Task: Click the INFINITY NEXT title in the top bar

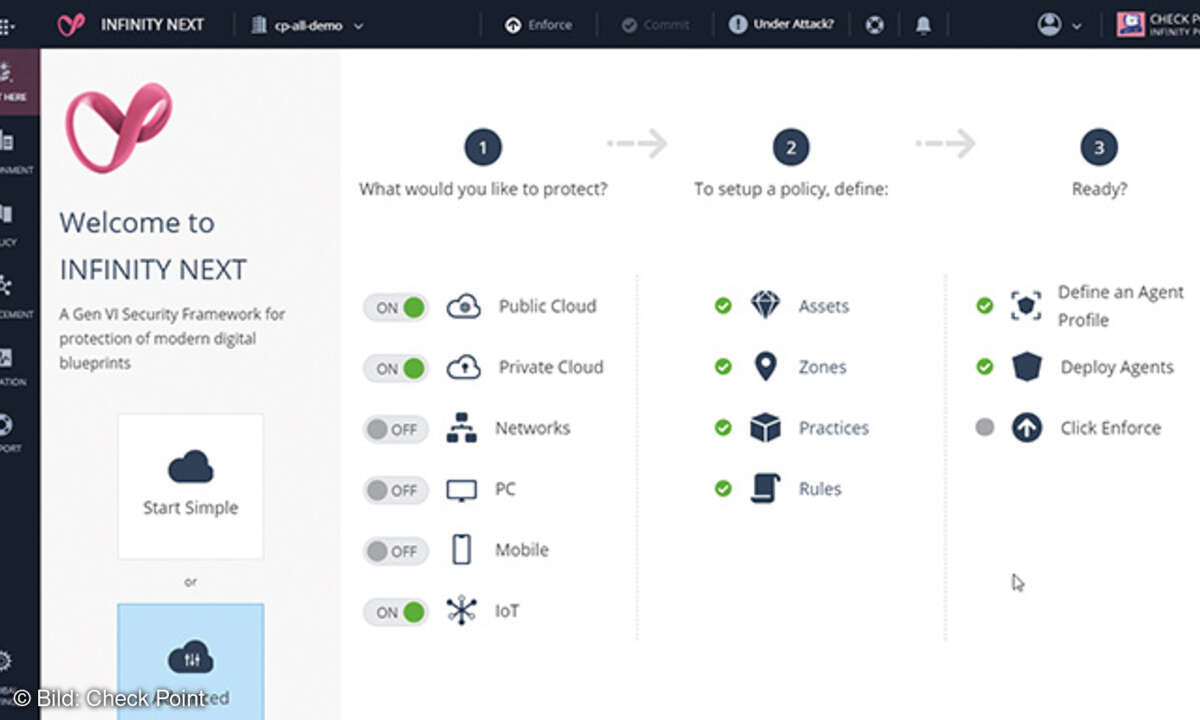Action: coord(154,25)
